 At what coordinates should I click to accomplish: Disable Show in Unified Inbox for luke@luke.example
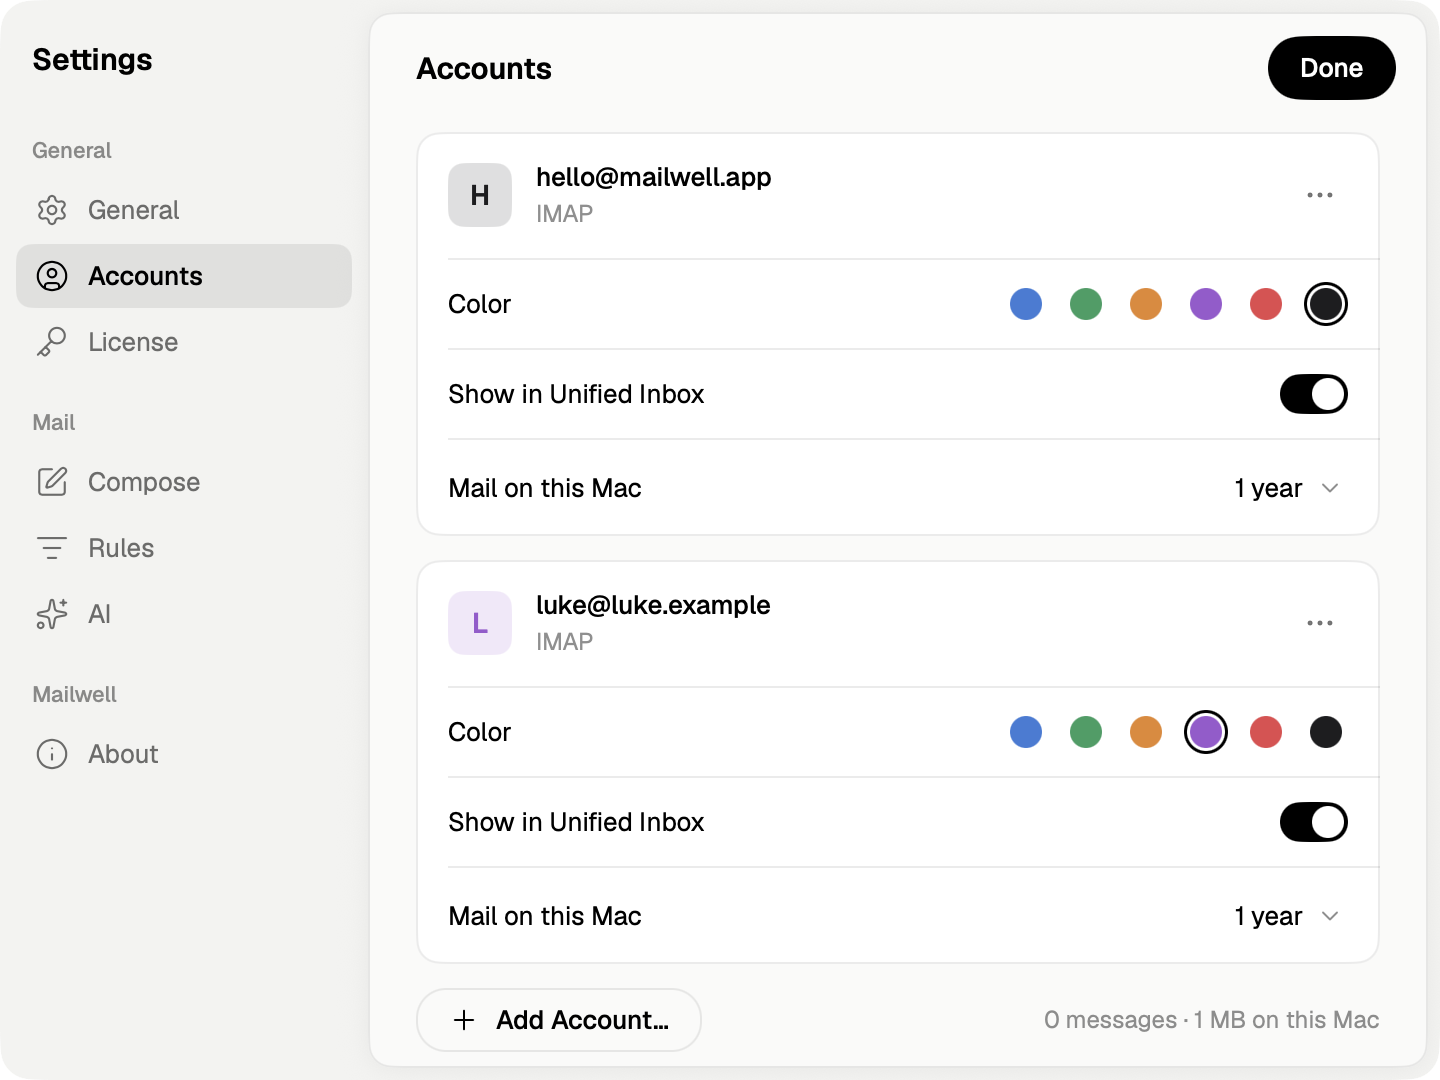(1314, 822)
